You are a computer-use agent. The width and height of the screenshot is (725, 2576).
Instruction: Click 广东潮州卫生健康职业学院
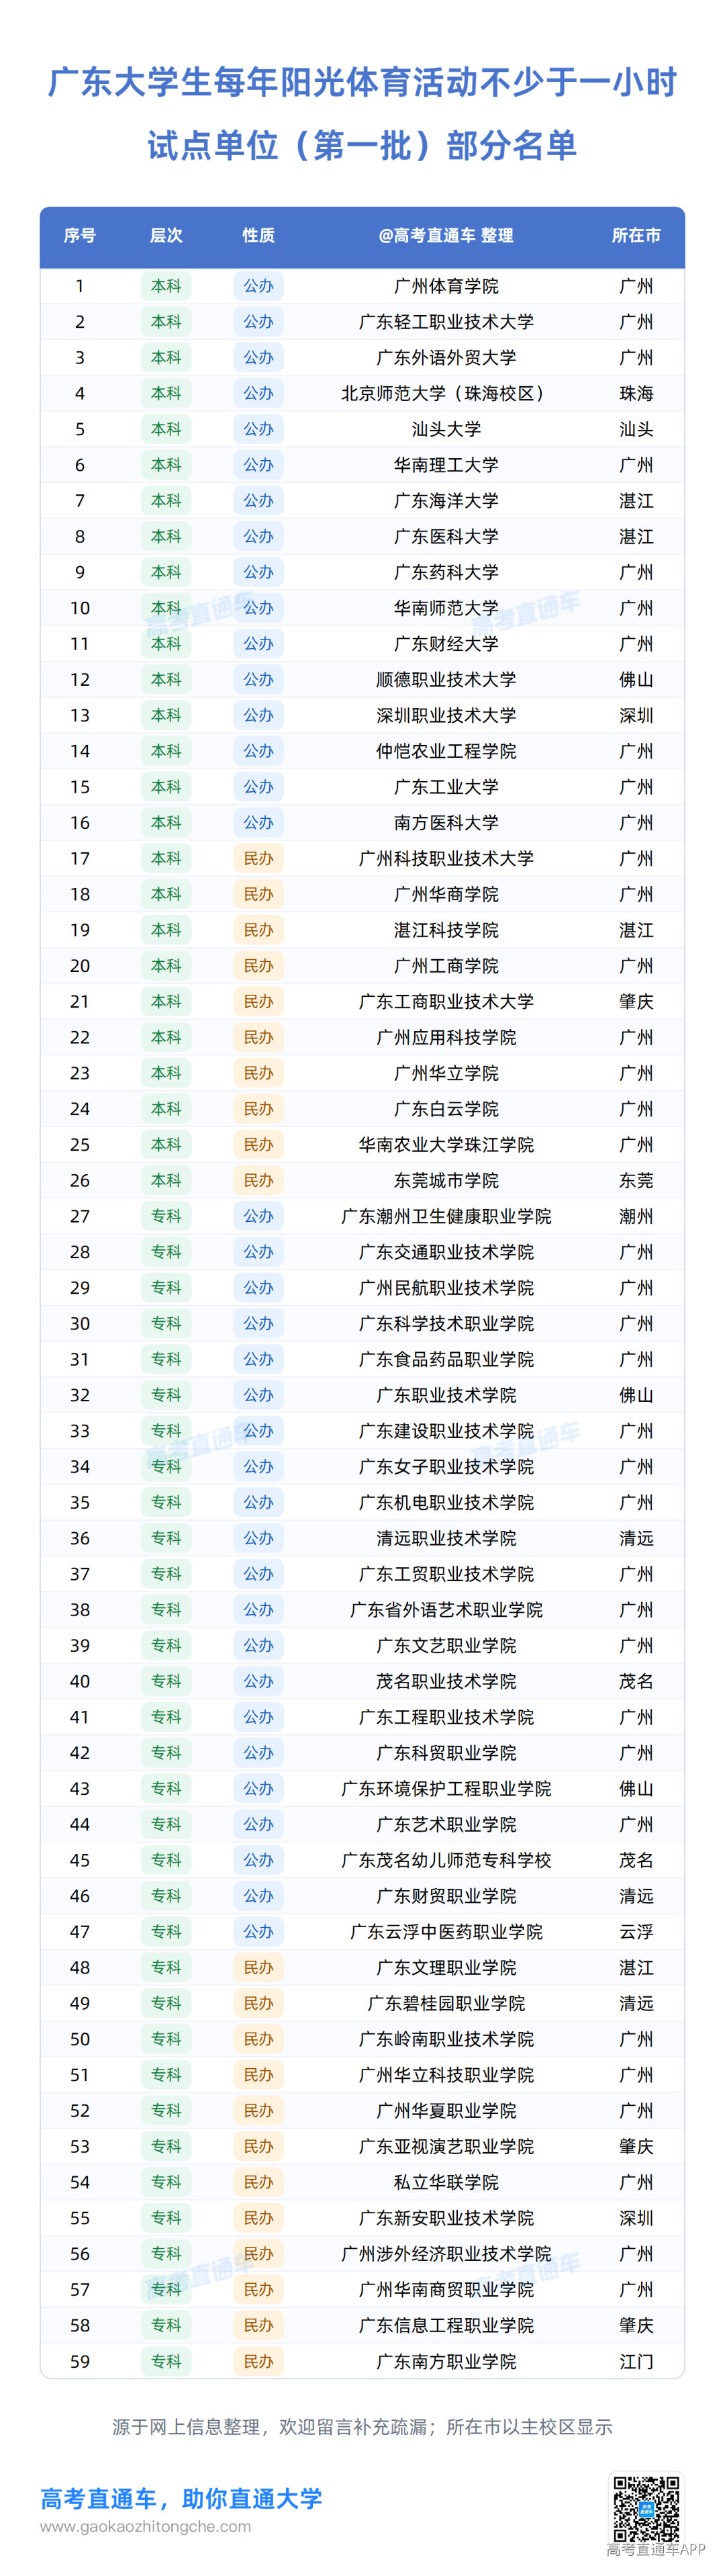tap(446, 1216)
